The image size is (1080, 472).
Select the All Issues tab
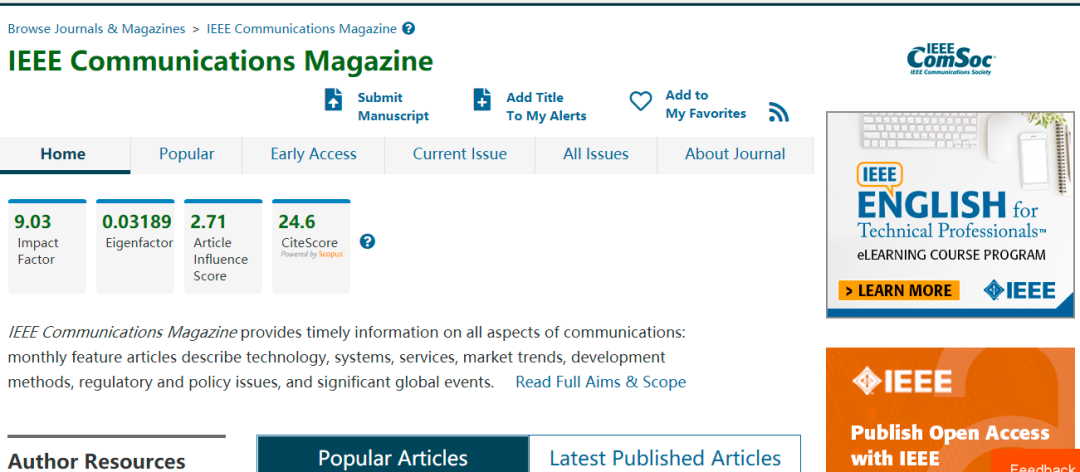pyautogui.click(x=596, y=154)
